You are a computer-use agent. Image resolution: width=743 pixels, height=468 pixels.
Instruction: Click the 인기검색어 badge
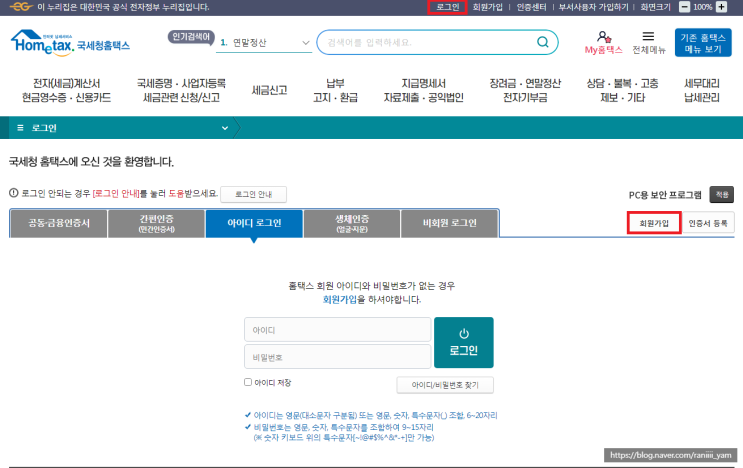click(191, 37)
